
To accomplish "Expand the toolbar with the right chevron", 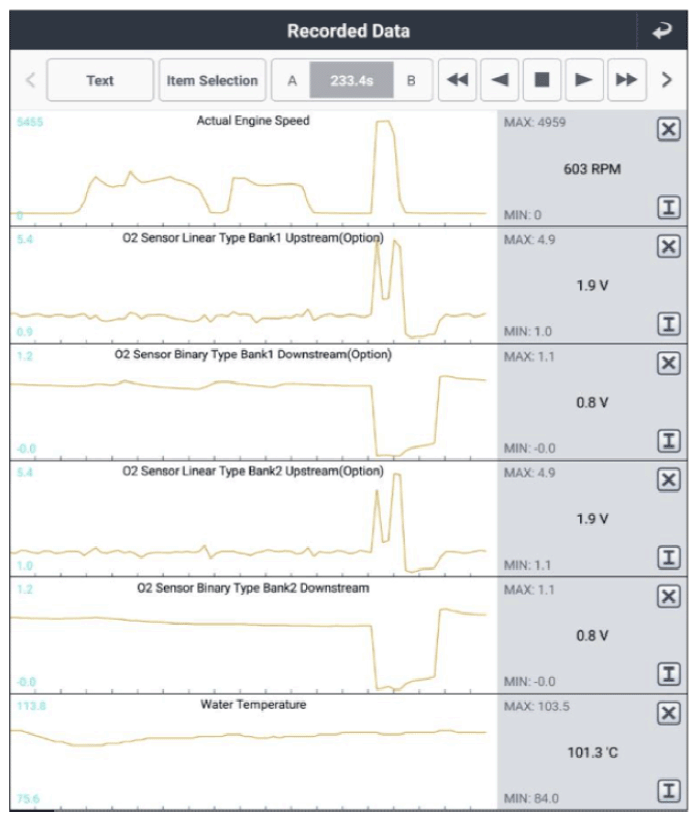I will [667, 80].
